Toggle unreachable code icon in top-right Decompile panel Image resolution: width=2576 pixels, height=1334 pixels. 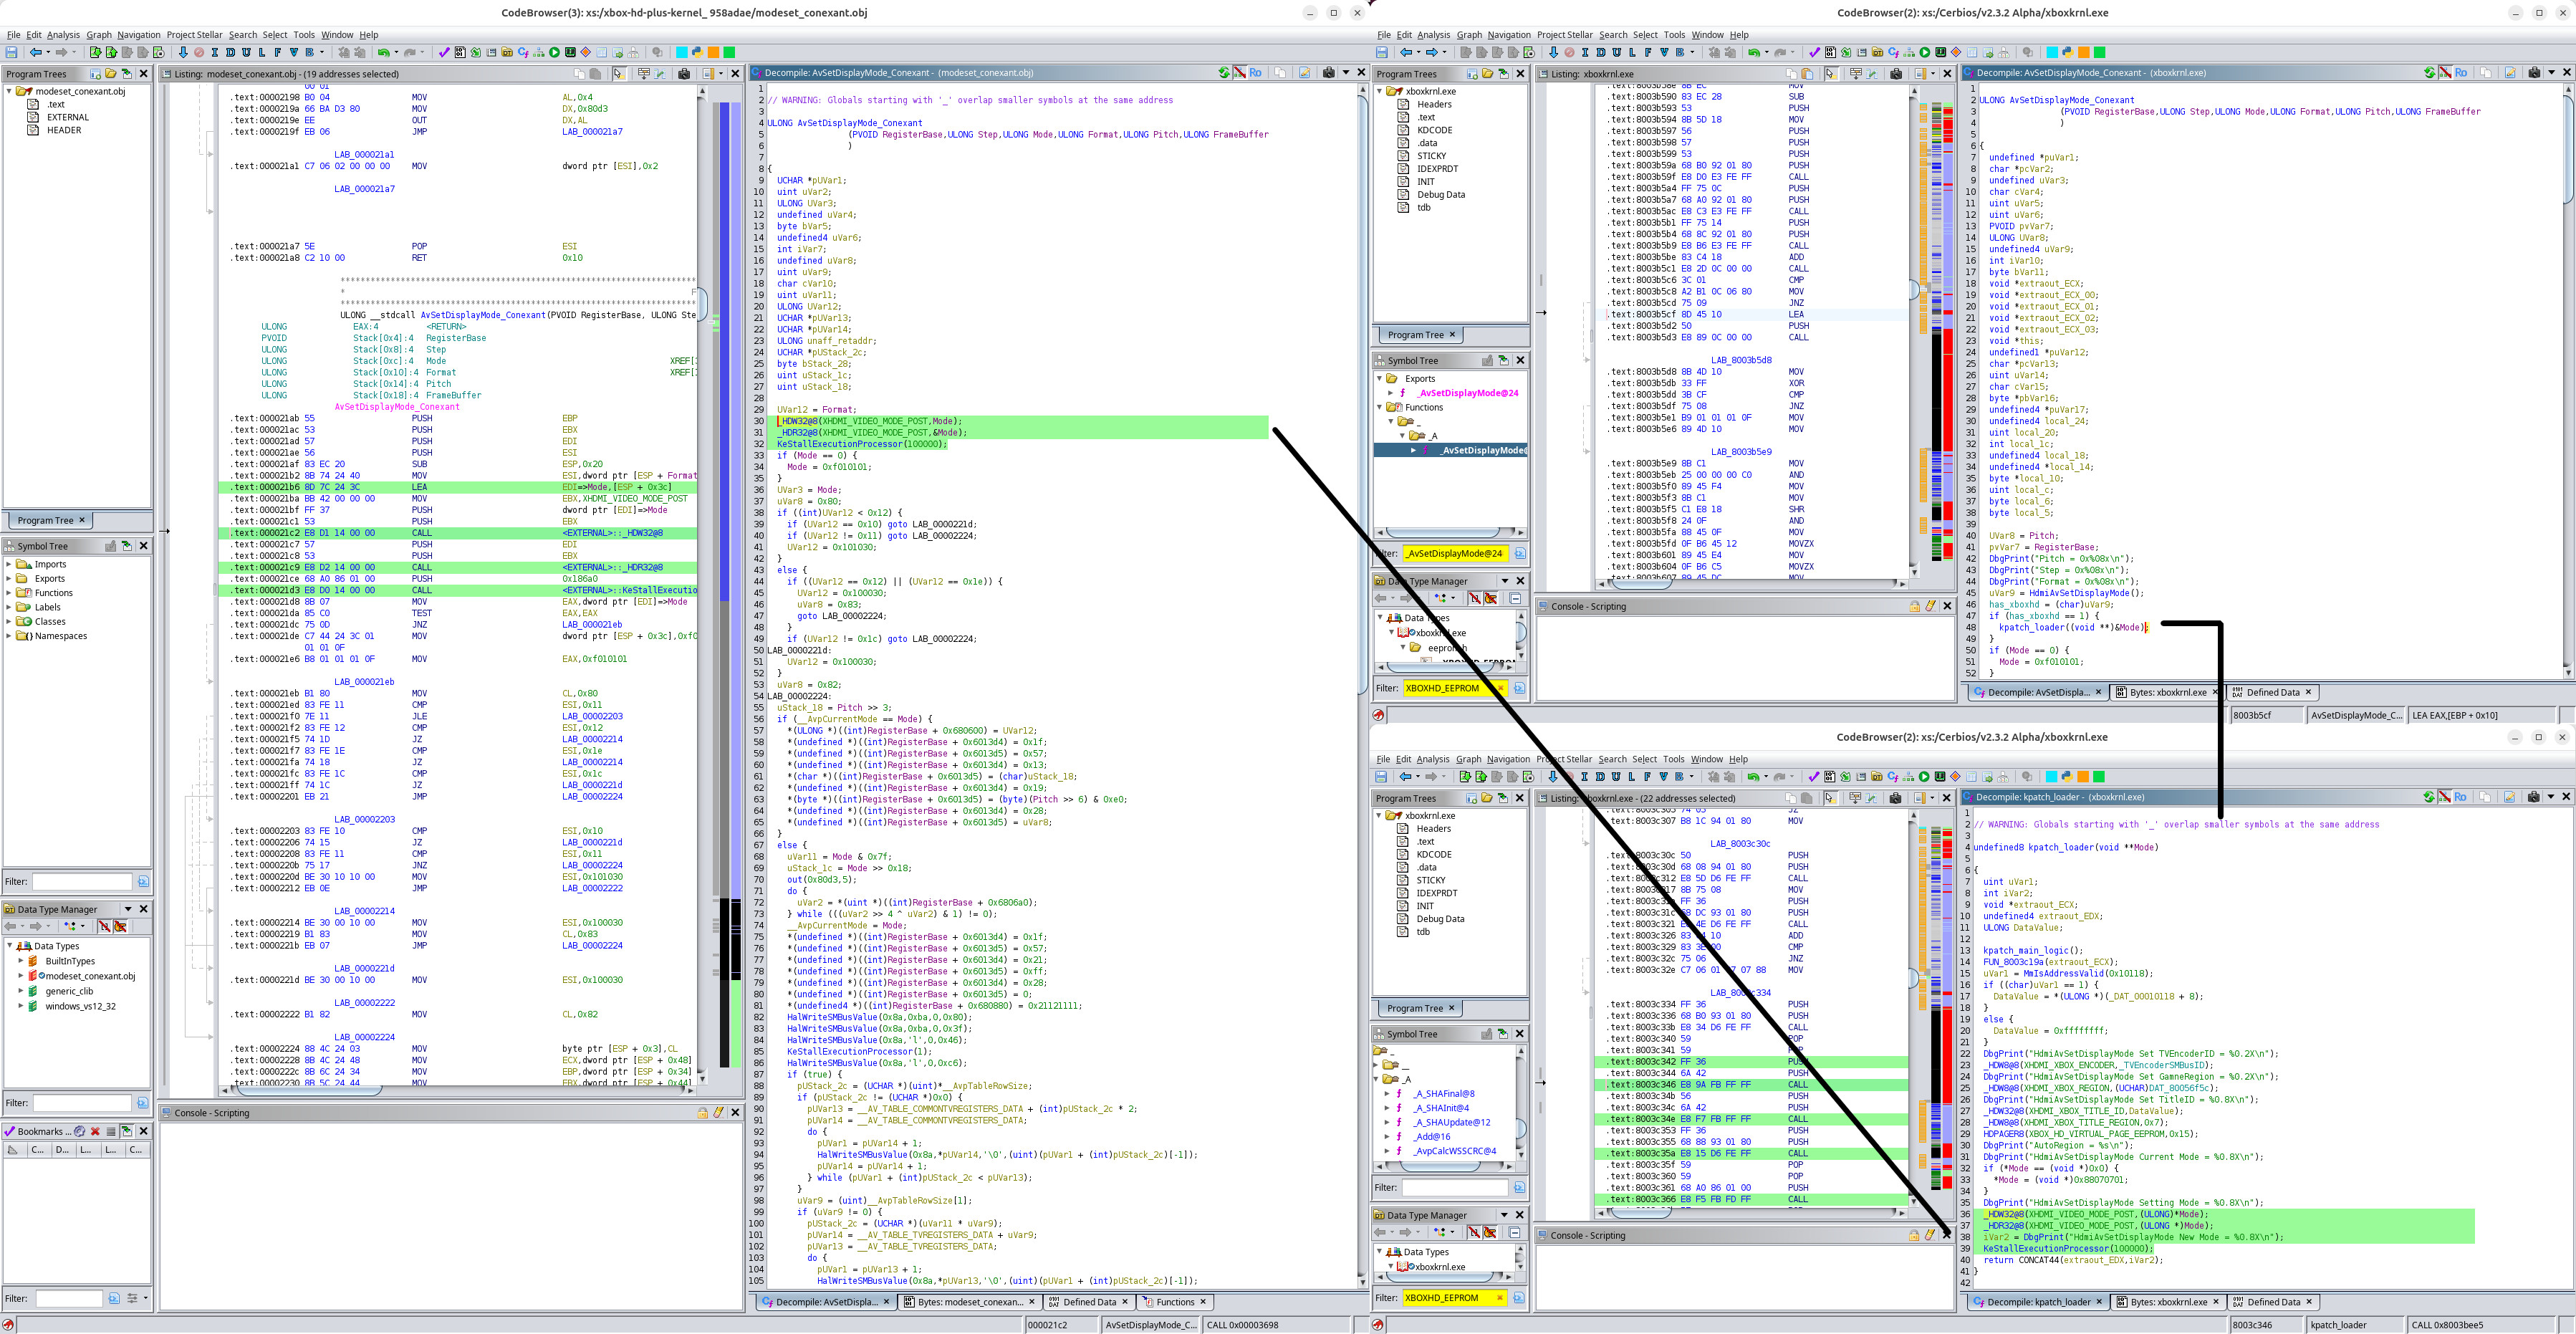[2445, 72]
